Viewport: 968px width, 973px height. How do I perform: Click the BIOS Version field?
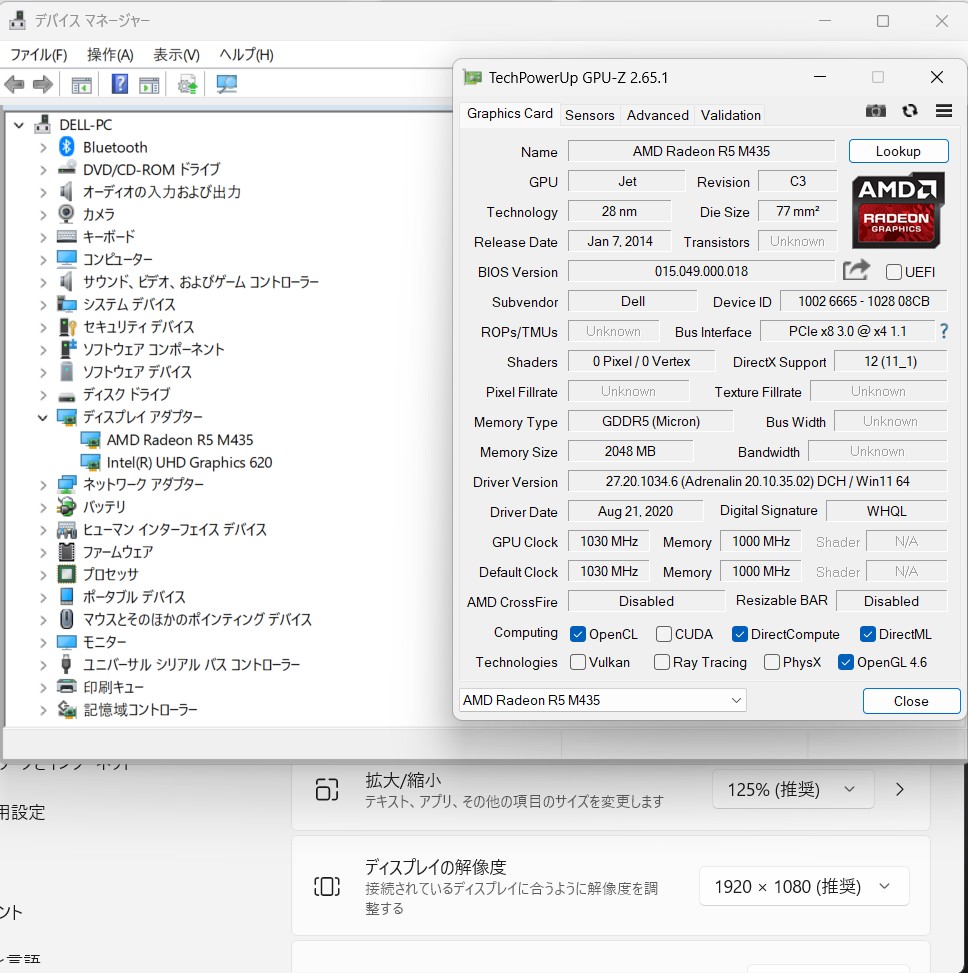coord(701,271)
